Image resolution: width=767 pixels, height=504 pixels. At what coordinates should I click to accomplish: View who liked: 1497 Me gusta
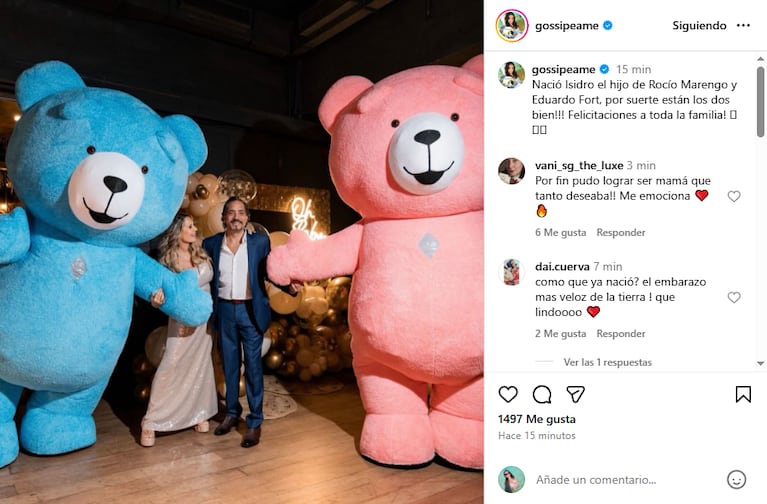tap(537, 419)
